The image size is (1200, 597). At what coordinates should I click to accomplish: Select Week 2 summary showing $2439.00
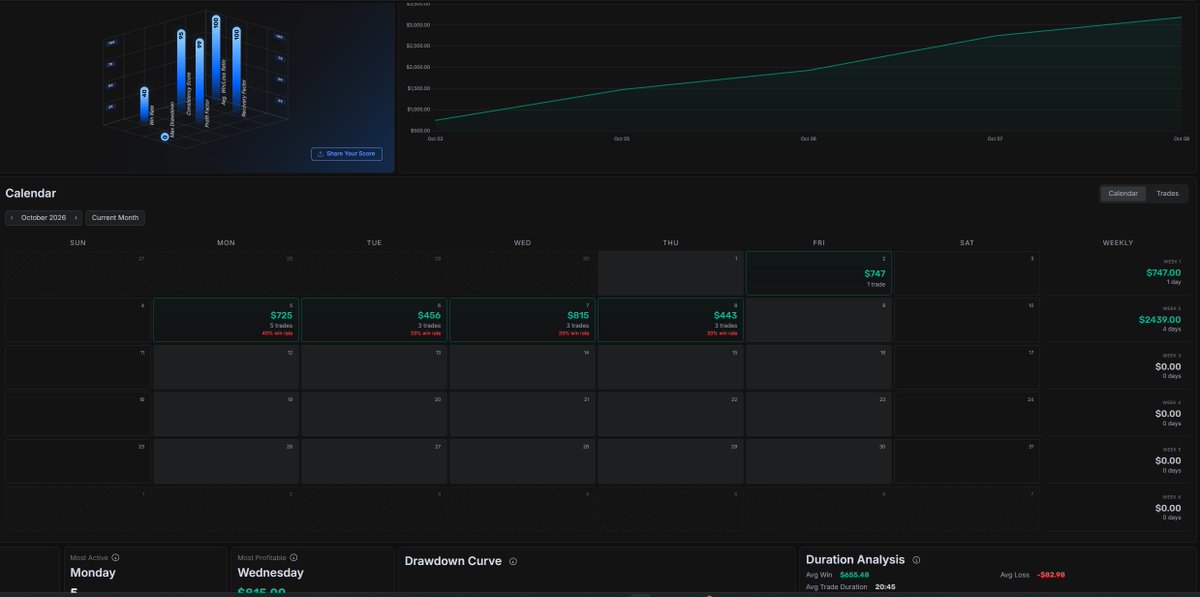pos(1118,320)
